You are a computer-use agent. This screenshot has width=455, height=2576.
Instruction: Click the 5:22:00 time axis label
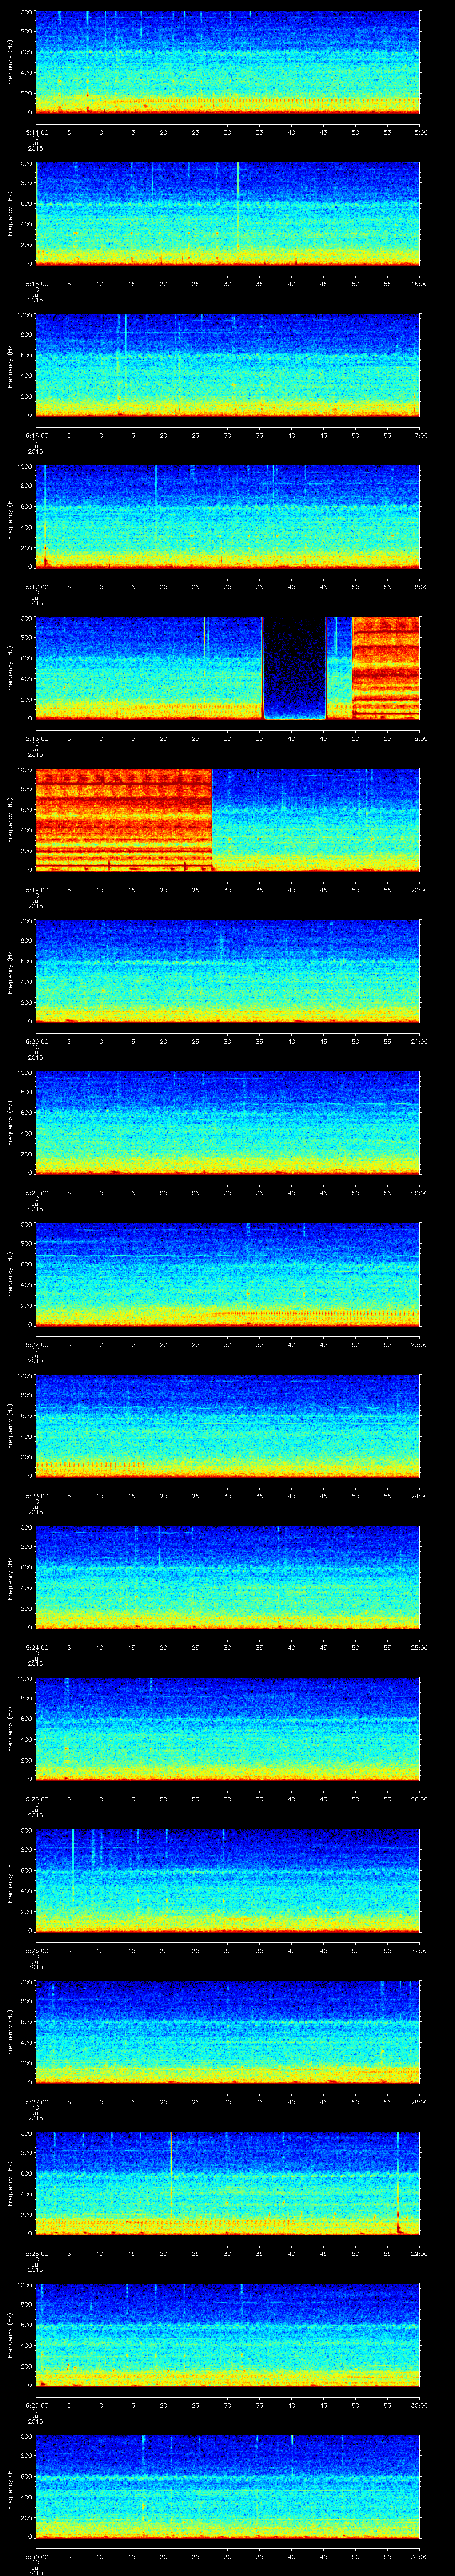click(36, 1344)
